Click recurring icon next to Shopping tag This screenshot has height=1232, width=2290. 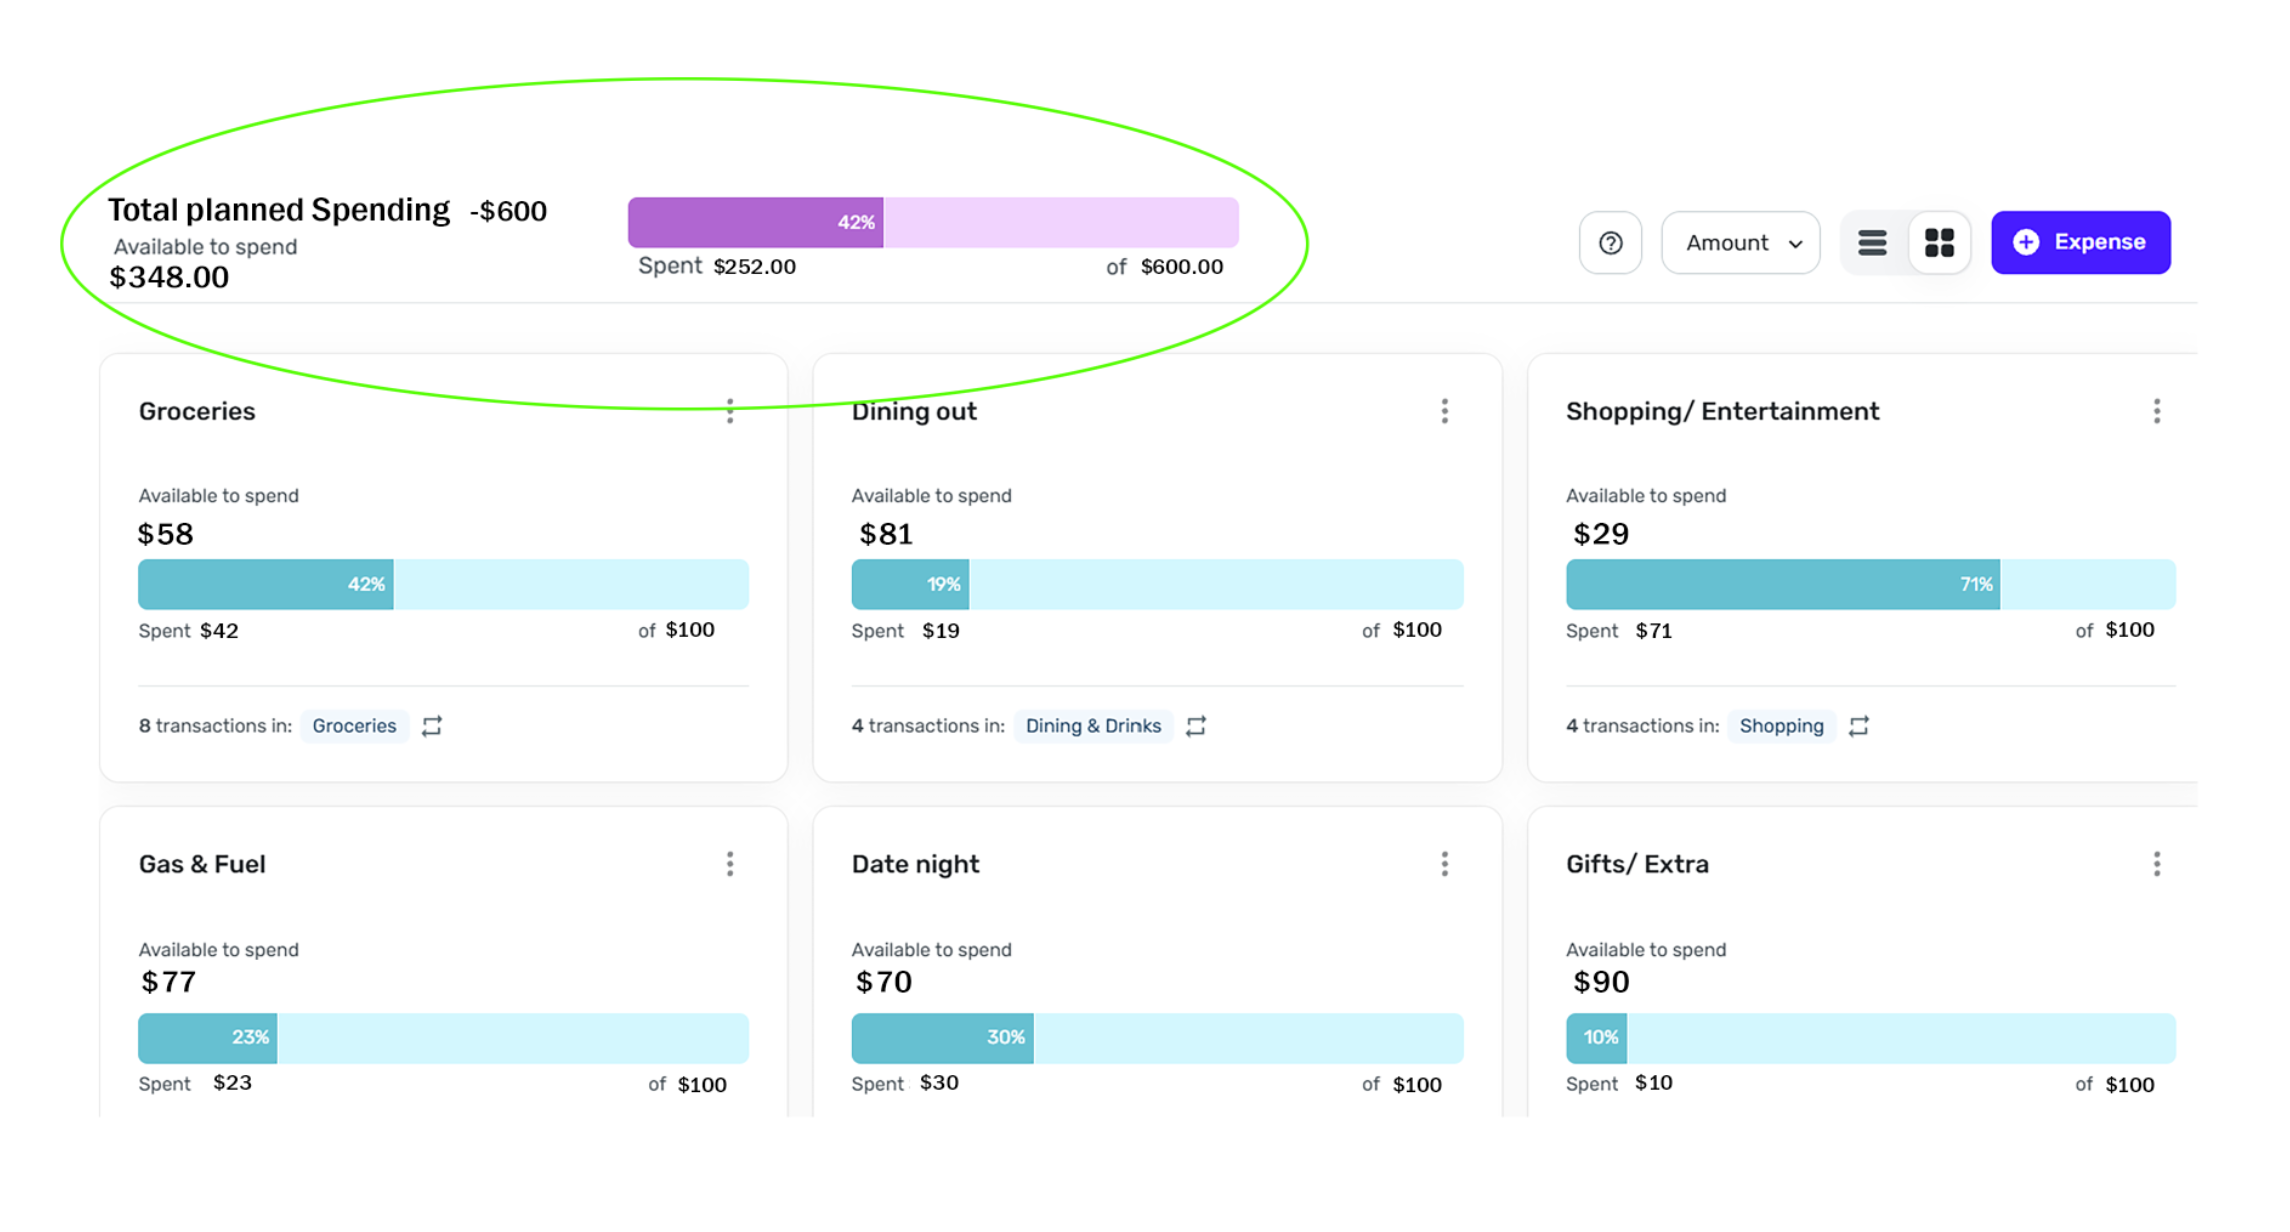(x=1859, y=726)
